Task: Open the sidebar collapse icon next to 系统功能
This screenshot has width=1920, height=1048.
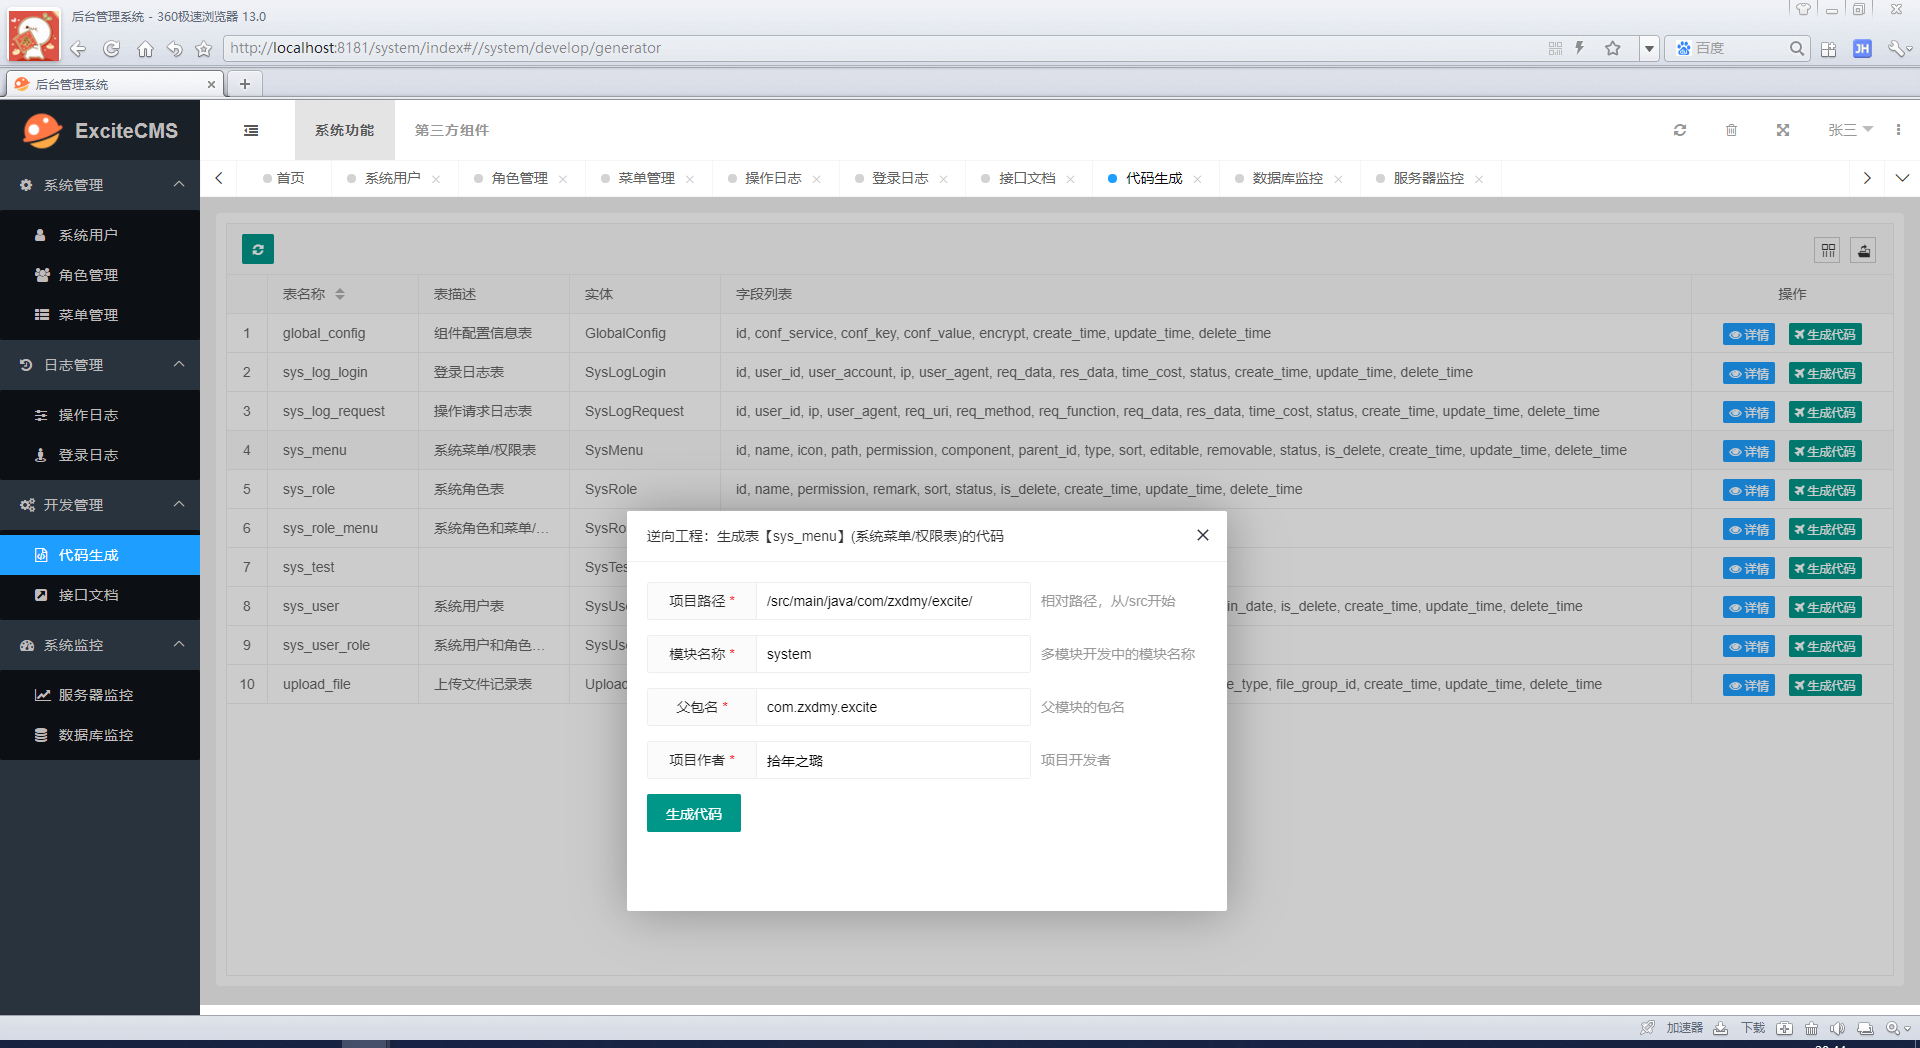Action: pyautogui.click(x=250, y=130)
